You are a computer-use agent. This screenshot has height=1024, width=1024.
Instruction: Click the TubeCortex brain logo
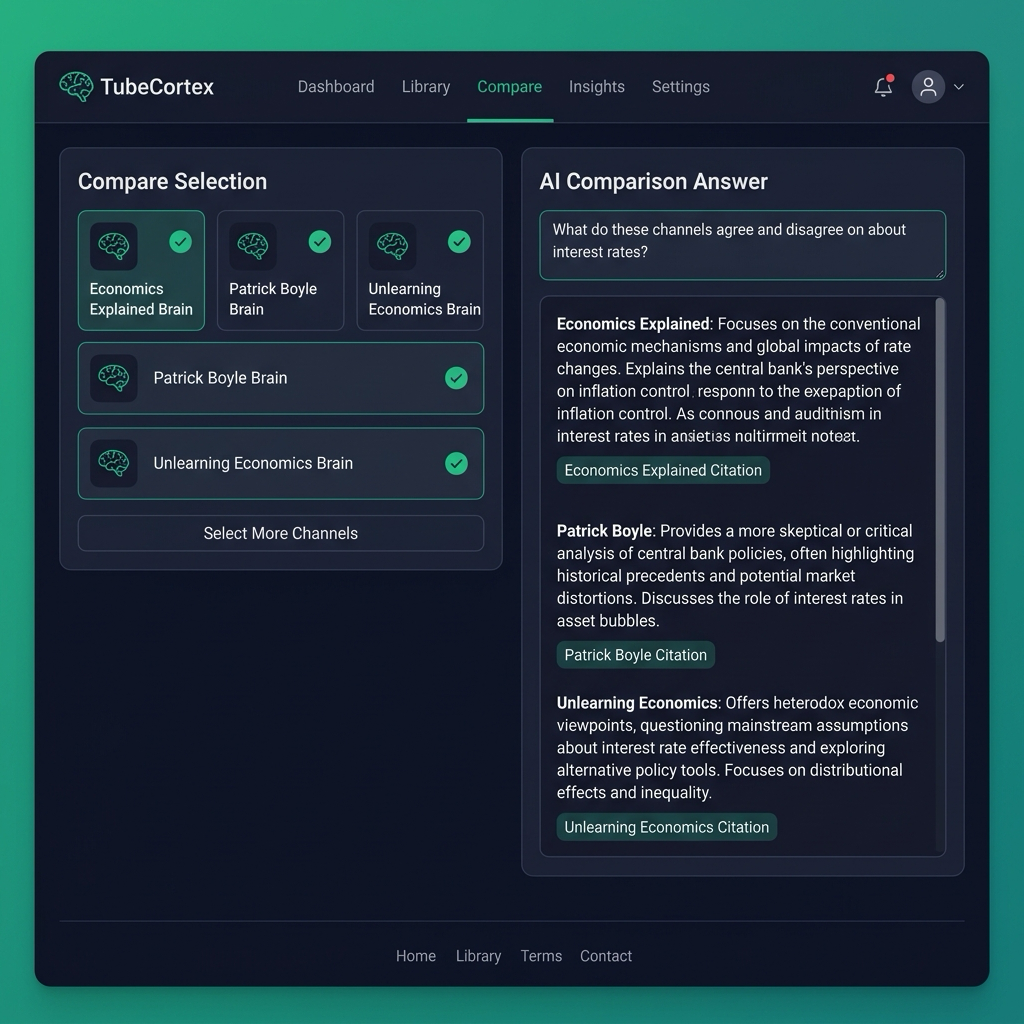76,86
